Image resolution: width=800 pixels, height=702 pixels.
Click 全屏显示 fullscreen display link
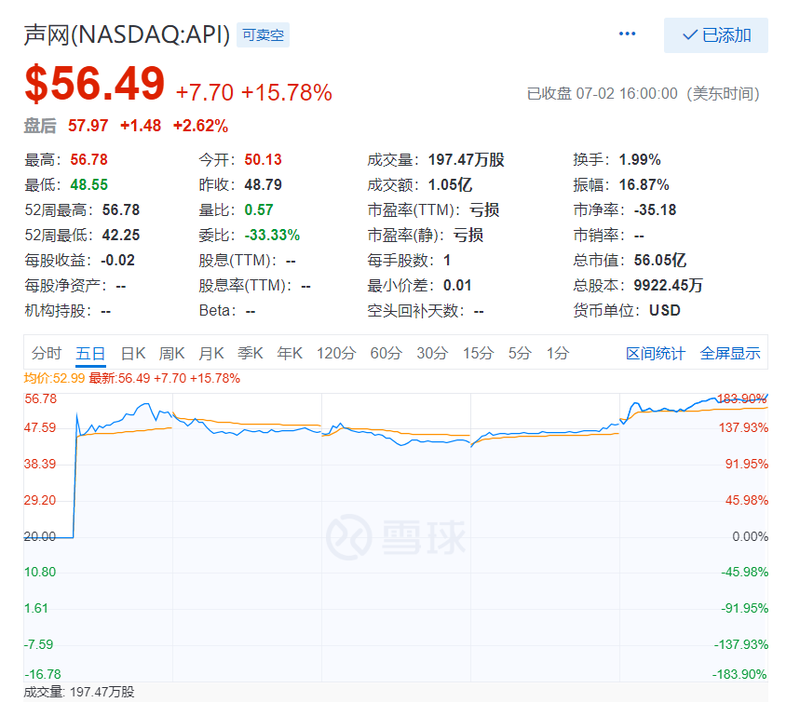(x=730, y=353)
